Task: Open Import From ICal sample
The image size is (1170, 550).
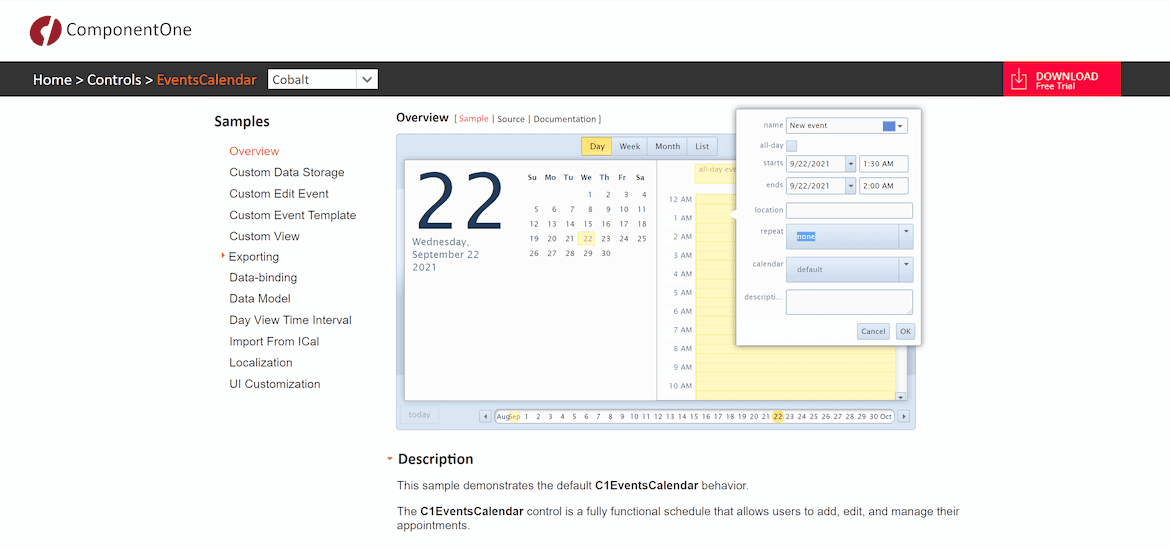Action: tap(274, 341)
